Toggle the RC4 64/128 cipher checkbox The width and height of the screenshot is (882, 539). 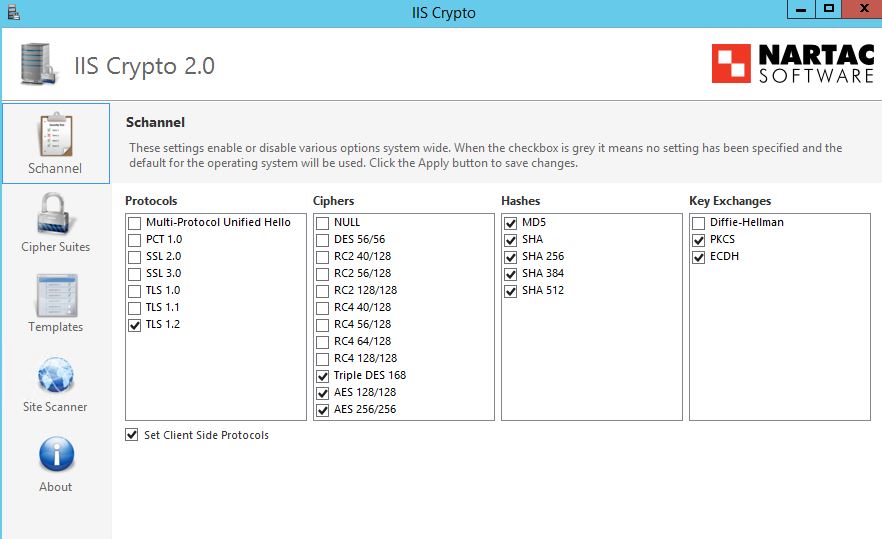(322, 342)
